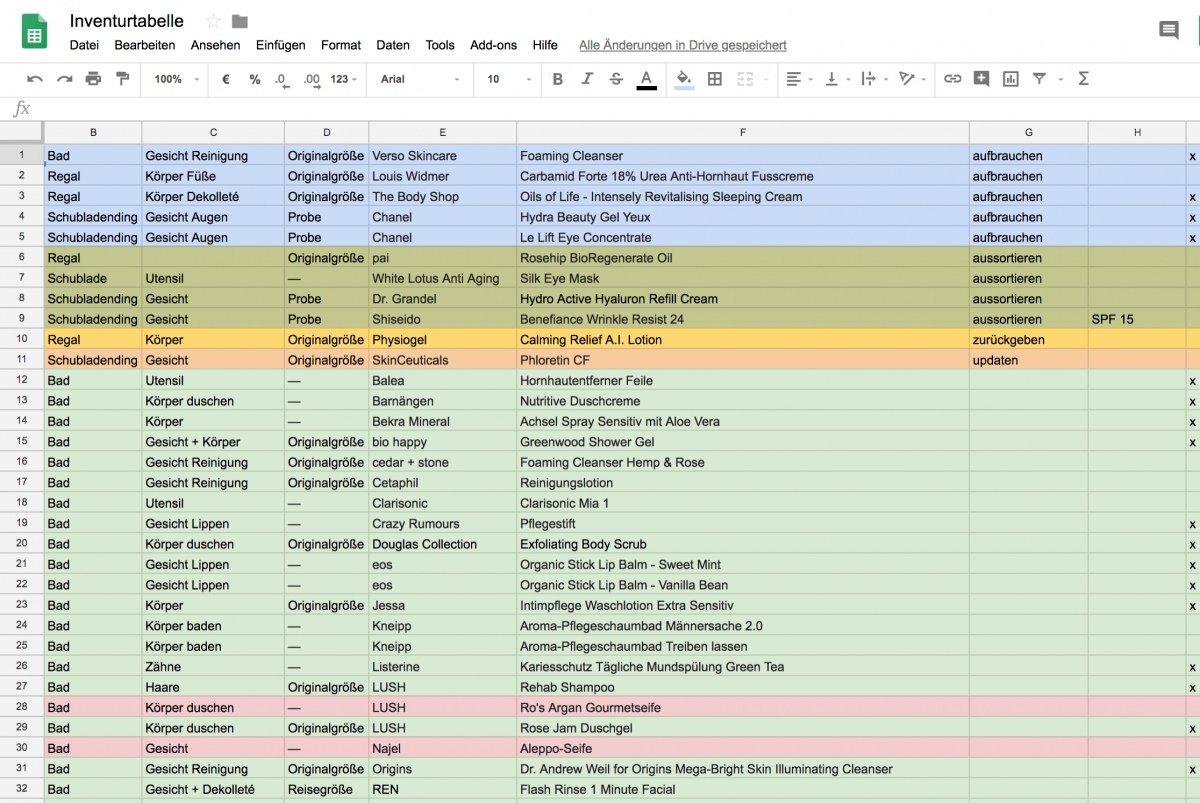Open Google Sheets home icon
Image resolution: width=1200 pixels, height=803 pixels.
click(x=34, y=32)
